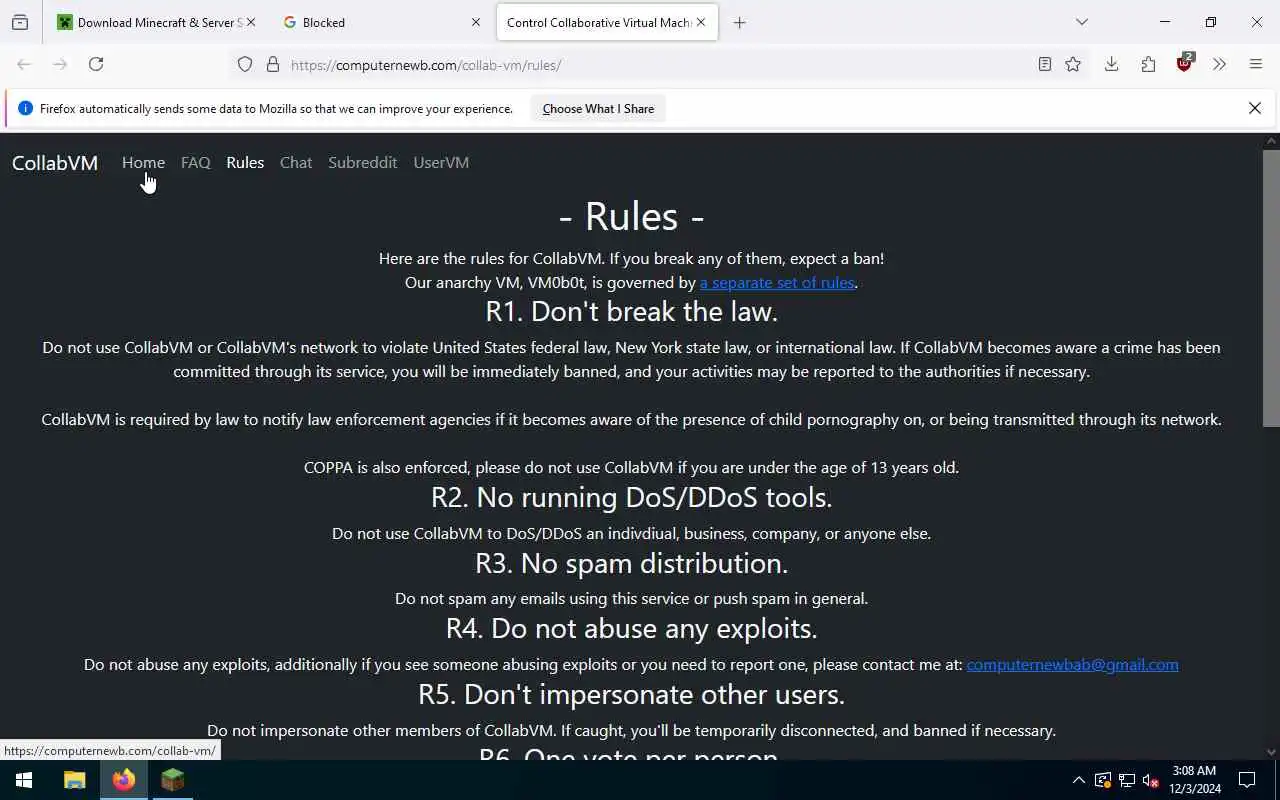Open the network tray icon
Image resolution: width=1280 pixels, height=800 pixels.
click(1127, 780)
